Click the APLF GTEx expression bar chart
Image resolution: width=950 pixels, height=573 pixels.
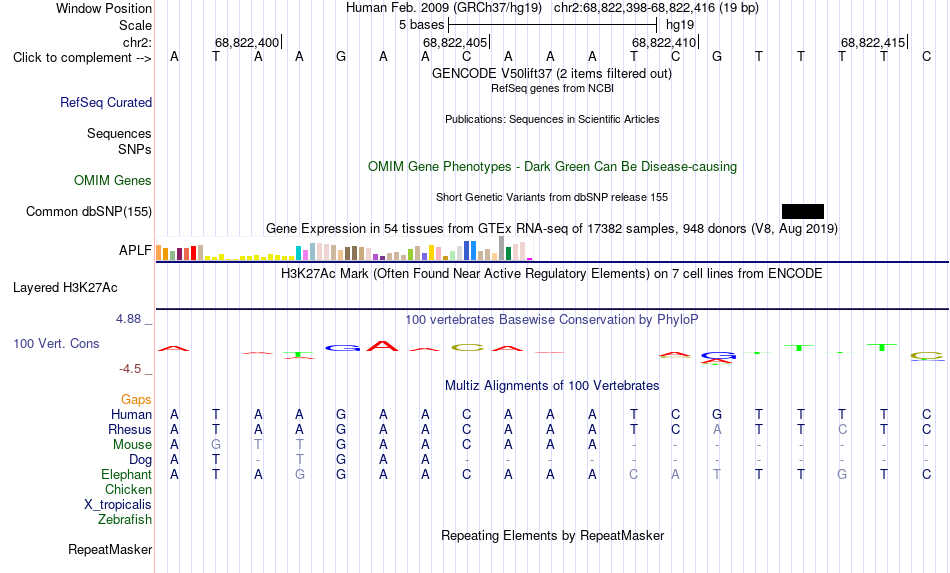click(x=344, y=249)
